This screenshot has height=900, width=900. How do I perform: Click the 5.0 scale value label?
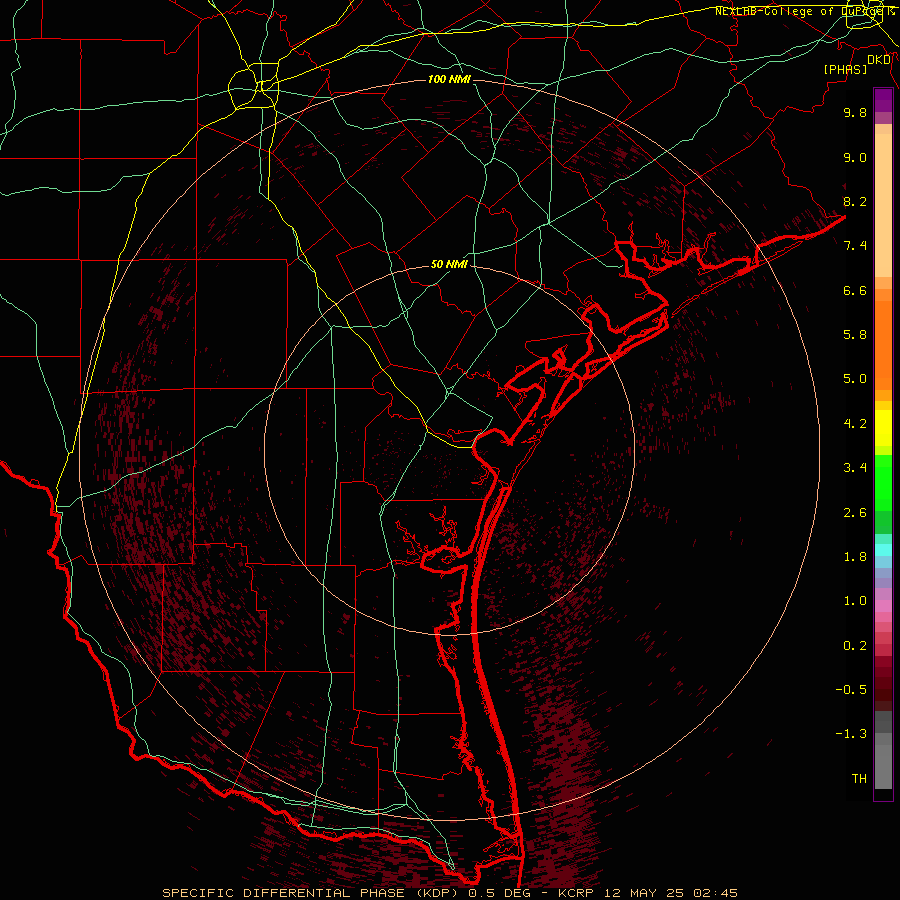tap(855, 379)
